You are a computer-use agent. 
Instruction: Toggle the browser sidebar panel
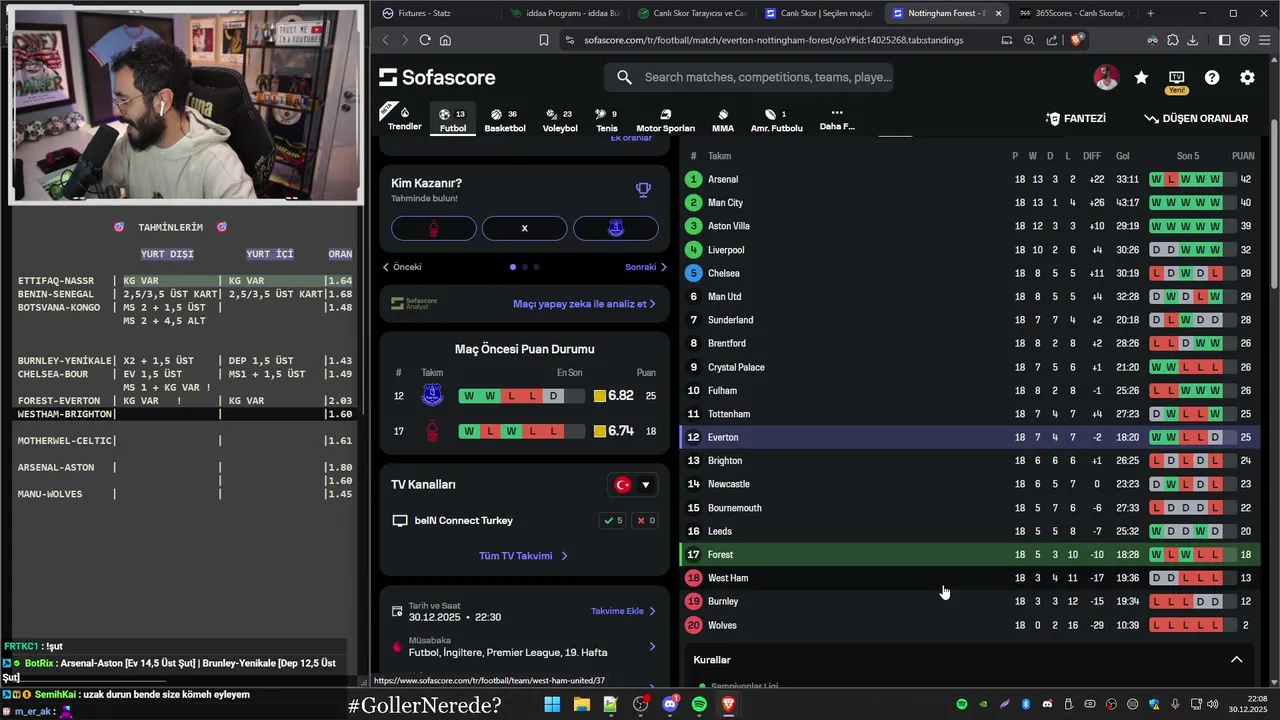point(1224,40)
